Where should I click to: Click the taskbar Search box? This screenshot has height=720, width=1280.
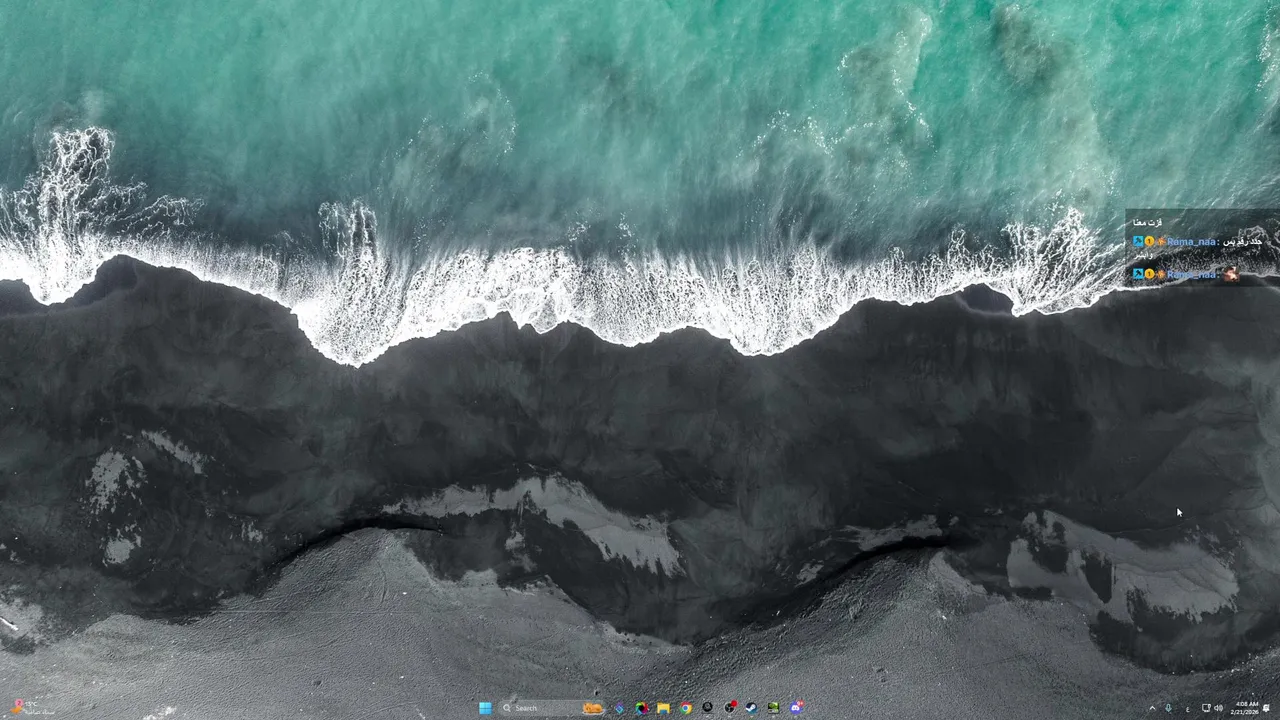coord(553,708)
